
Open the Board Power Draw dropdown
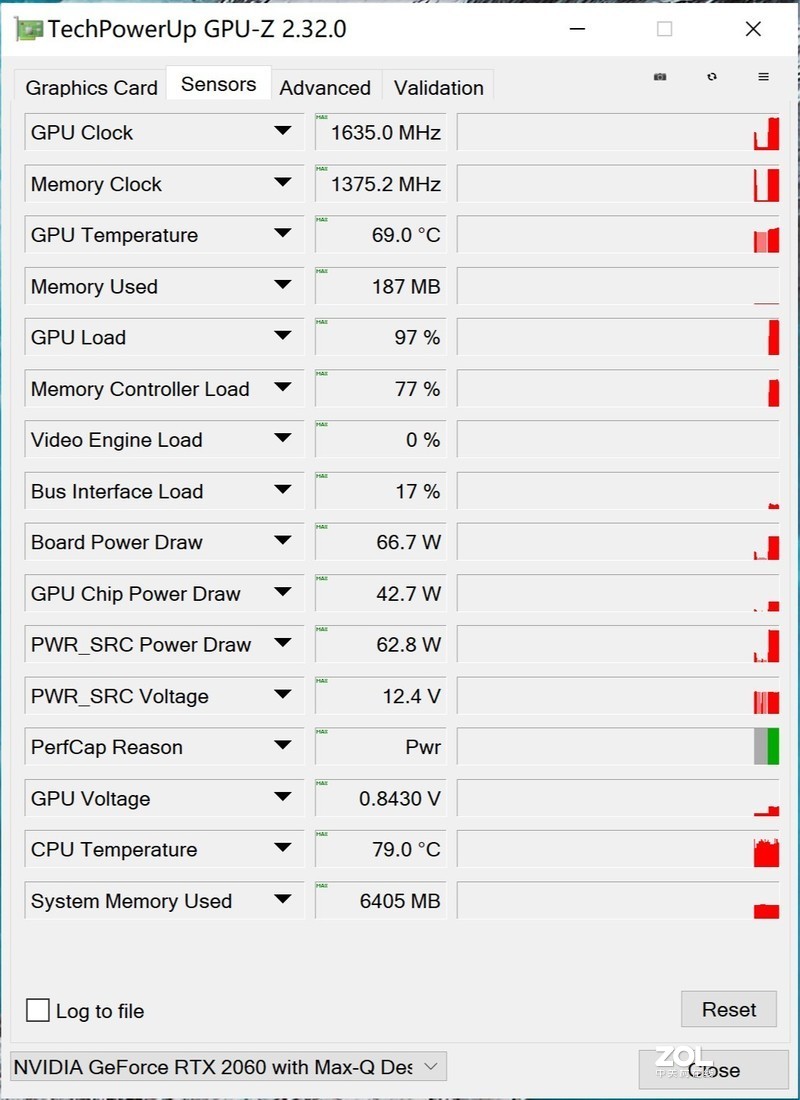[283, 541]
